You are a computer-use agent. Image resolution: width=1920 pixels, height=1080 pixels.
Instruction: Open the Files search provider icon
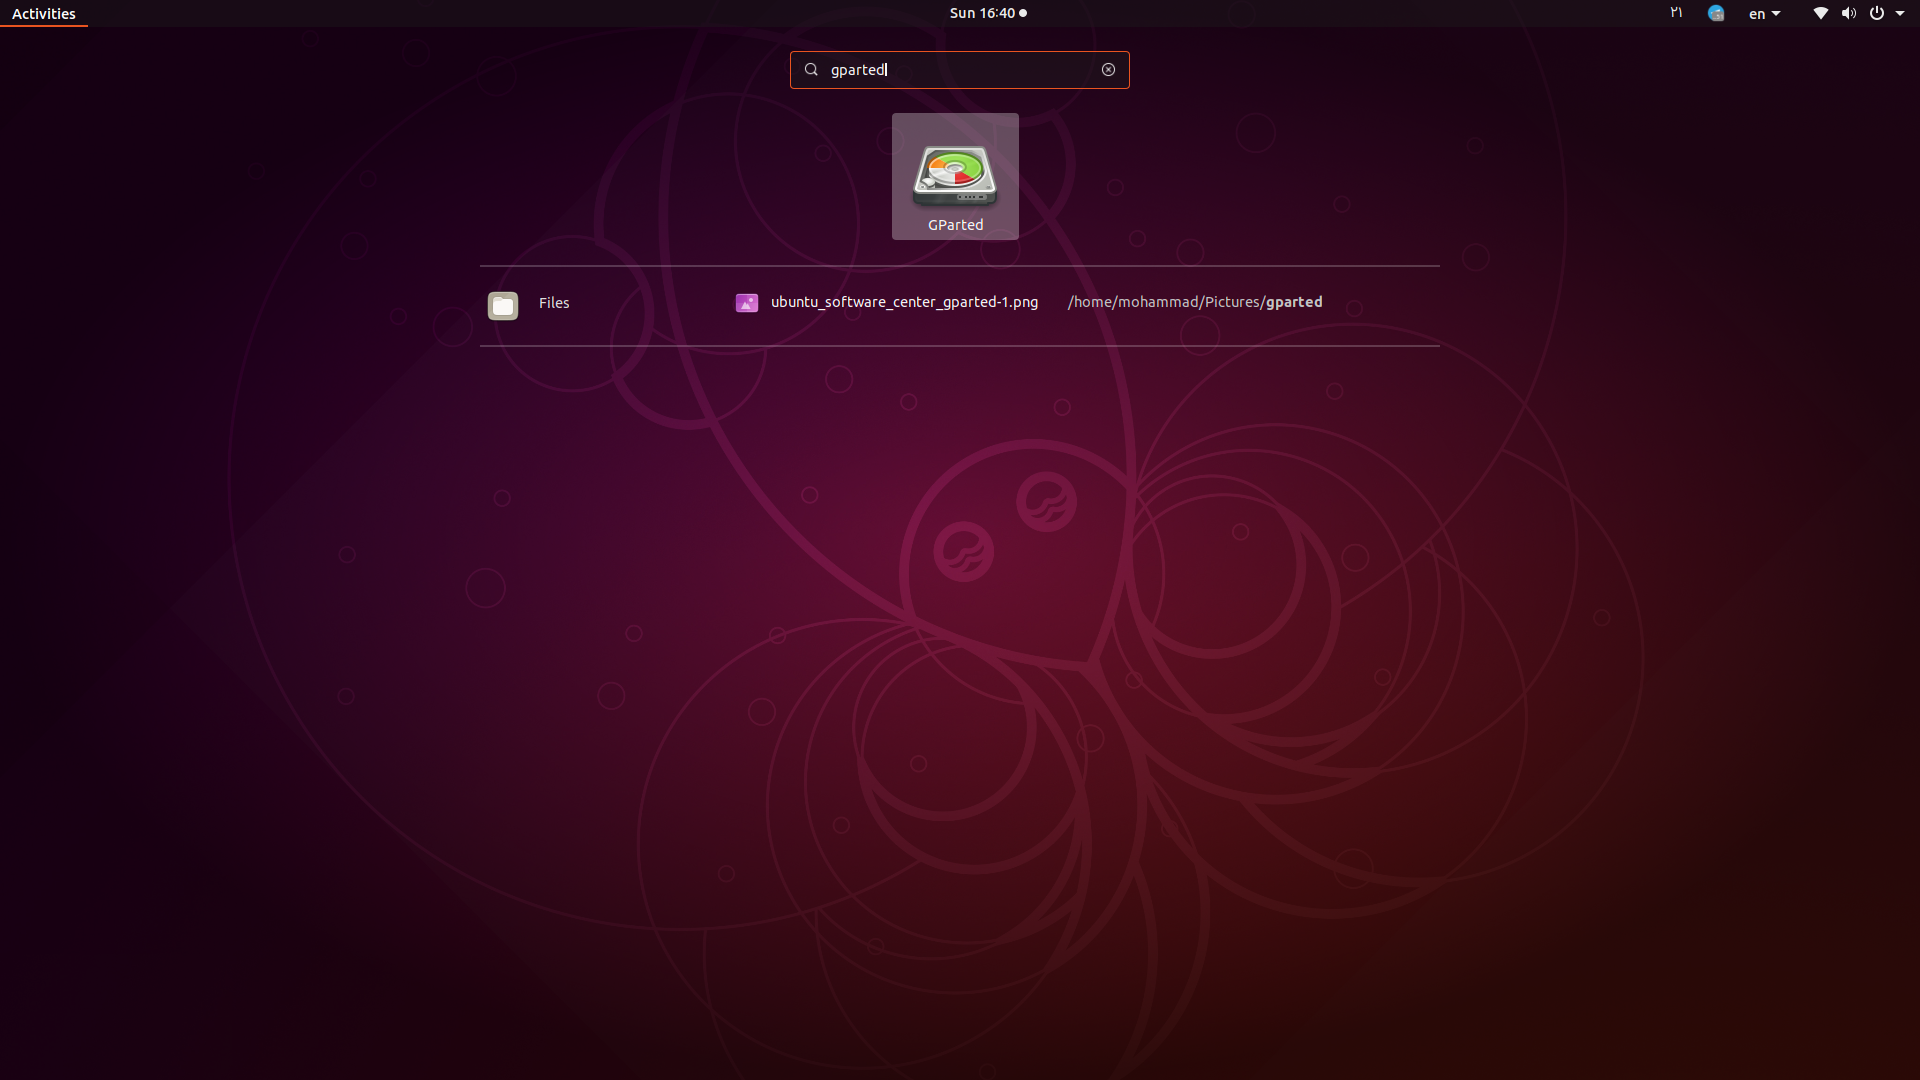(503, 305)
